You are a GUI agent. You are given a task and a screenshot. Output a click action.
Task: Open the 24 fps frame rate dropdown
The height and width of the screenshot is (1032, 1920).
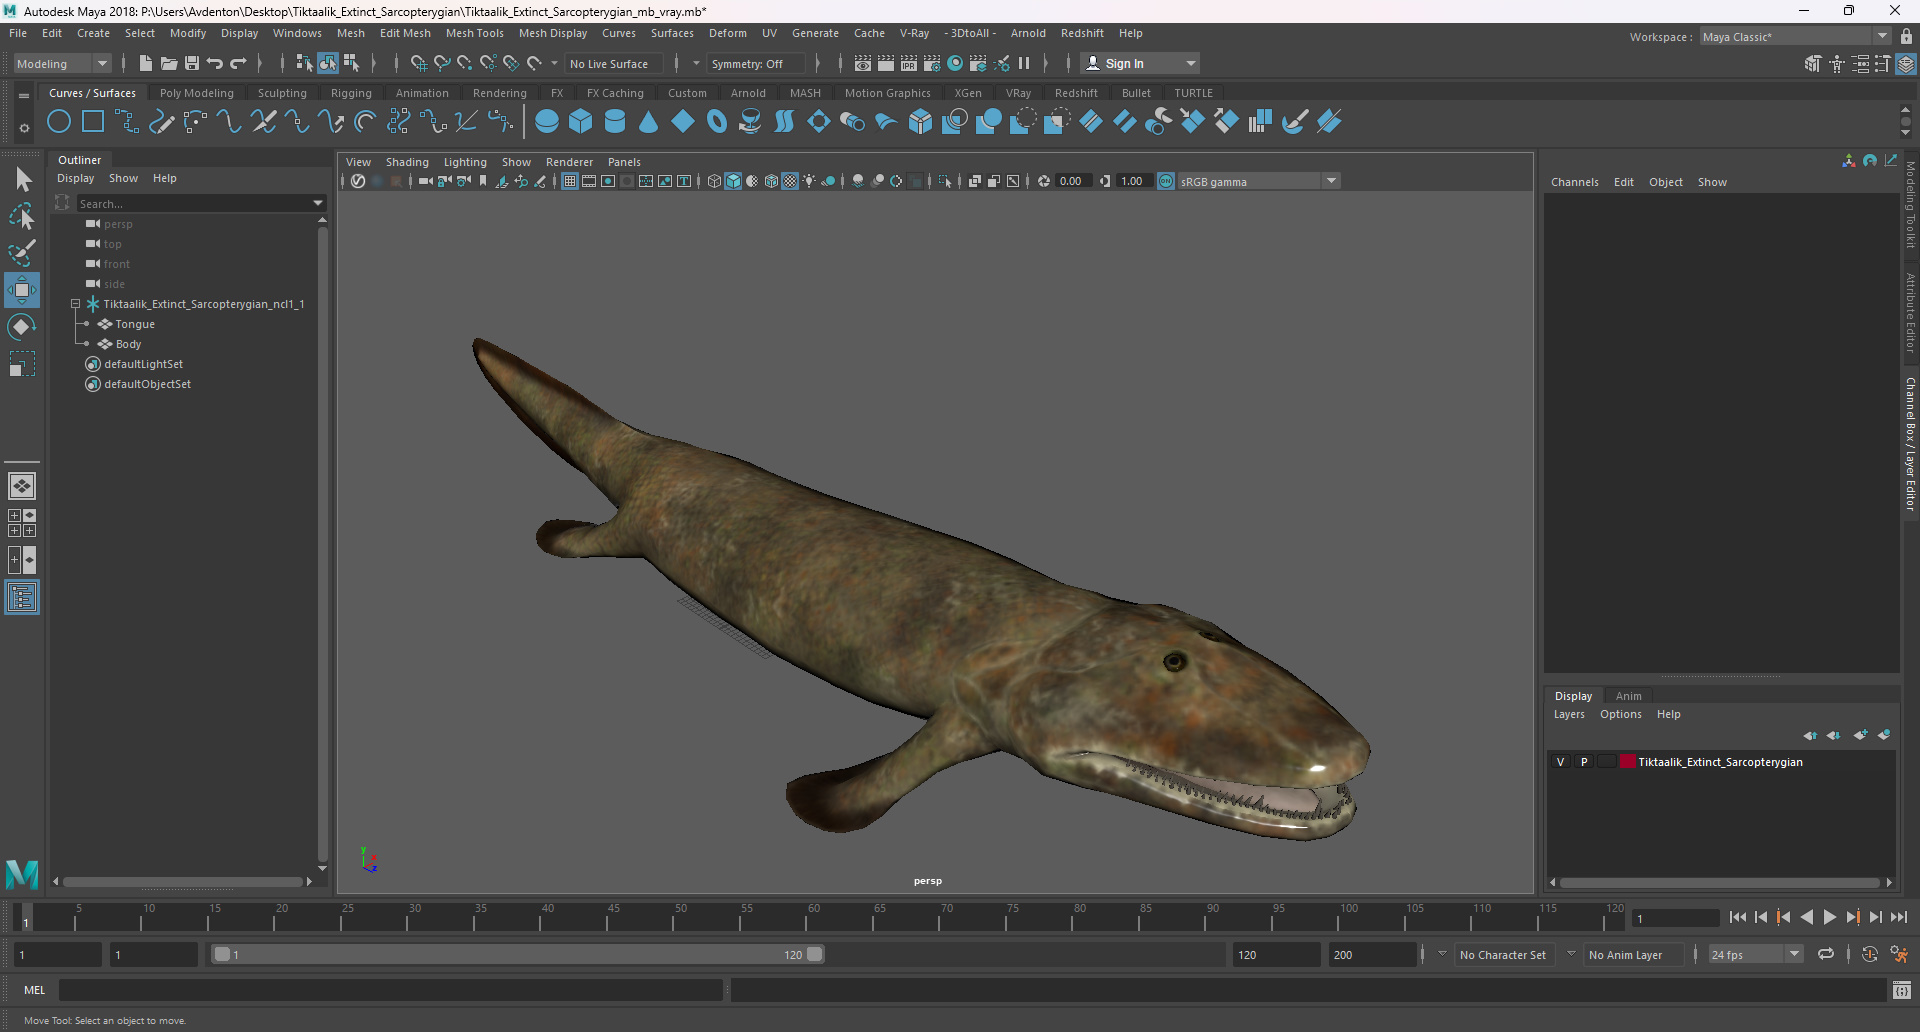[x=1755, y=955]
